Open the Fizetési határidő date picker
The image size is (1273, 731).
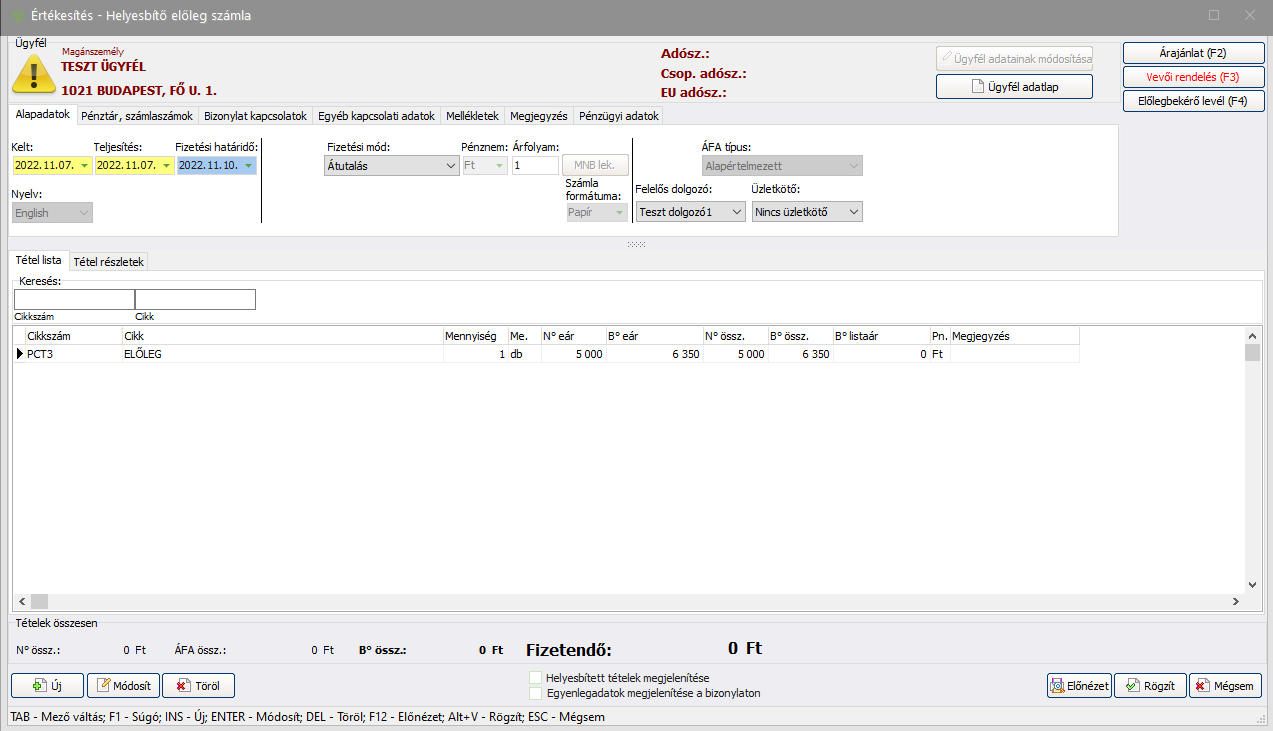click(x=248, y=166)
